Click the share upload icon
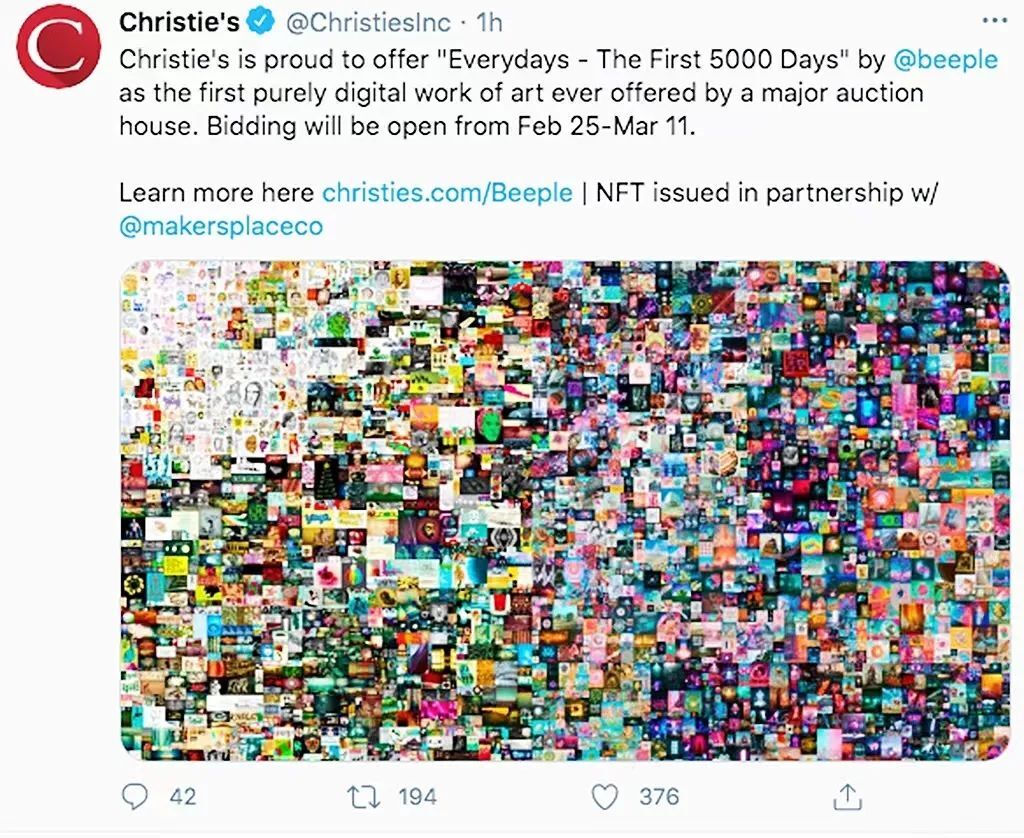This screenshot has width=1024, height=838. pos(847,796)
